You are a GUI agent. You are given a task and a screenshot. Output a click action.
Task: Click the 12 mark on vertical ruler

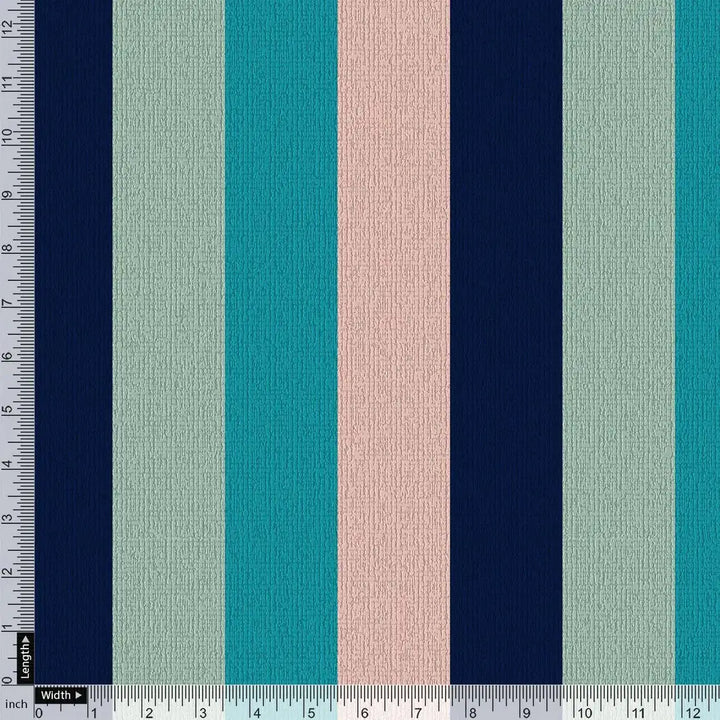[x=8, y=30]
